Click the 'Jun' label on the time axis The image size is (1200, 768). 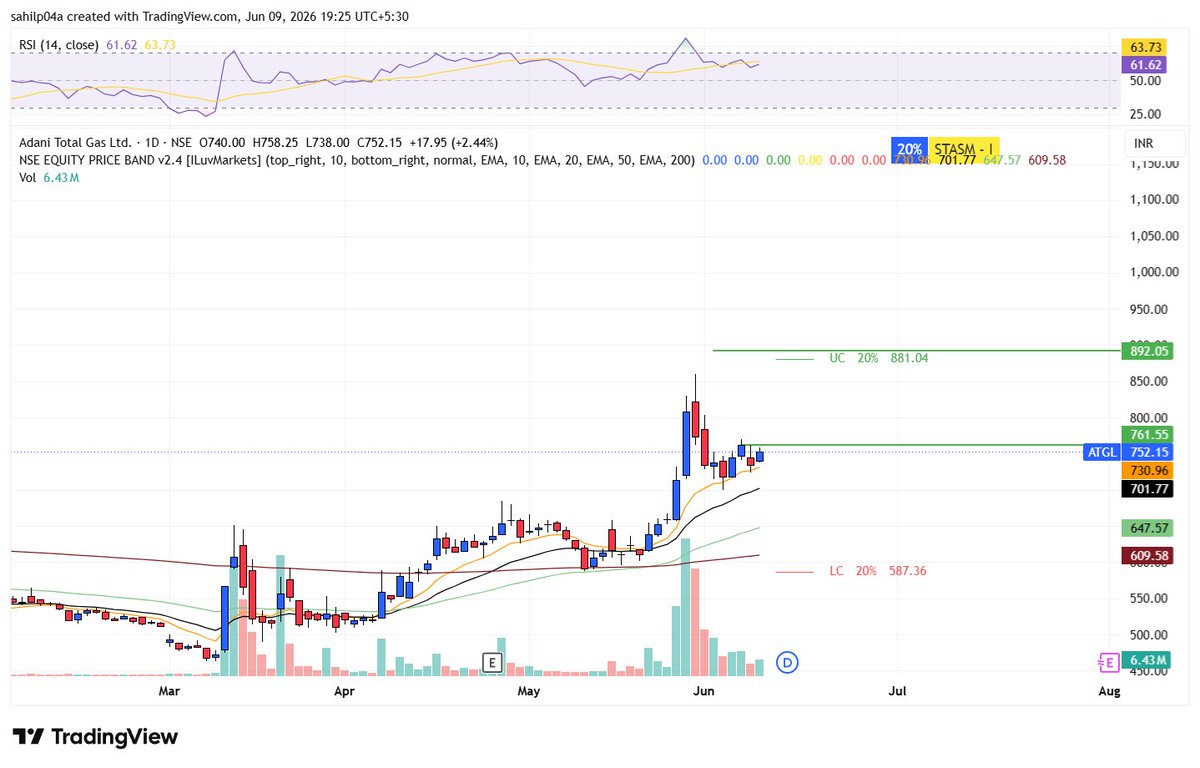(703, 691)
